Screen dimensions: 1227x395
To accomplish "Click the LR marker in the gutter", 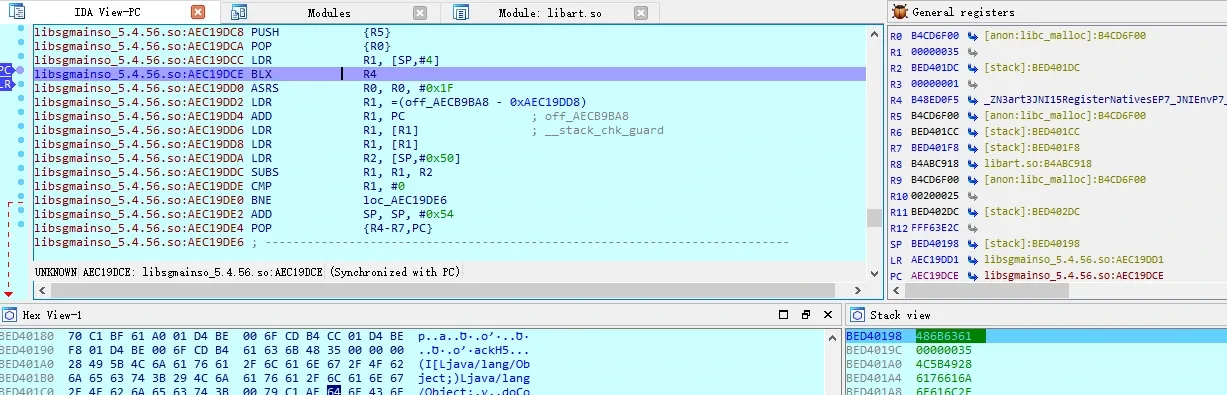I will pyautogui.click(x=6, y=85).
